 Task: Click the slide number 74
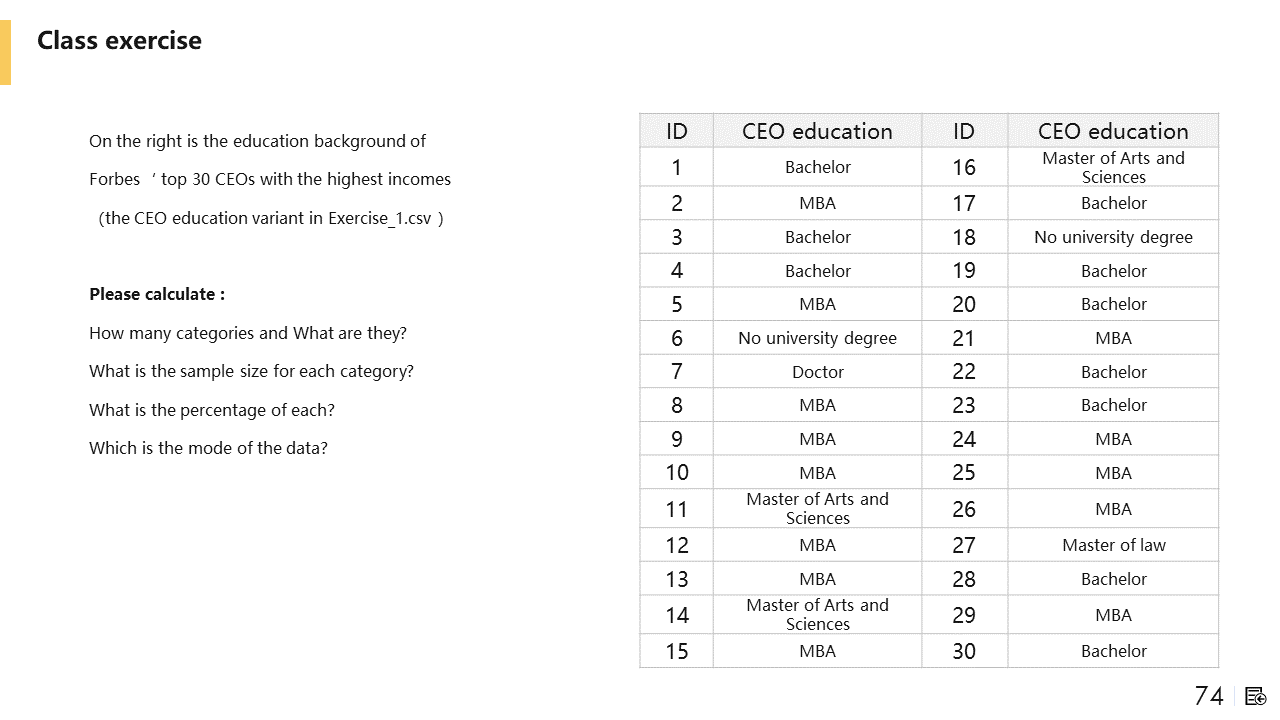[1209, 696]
